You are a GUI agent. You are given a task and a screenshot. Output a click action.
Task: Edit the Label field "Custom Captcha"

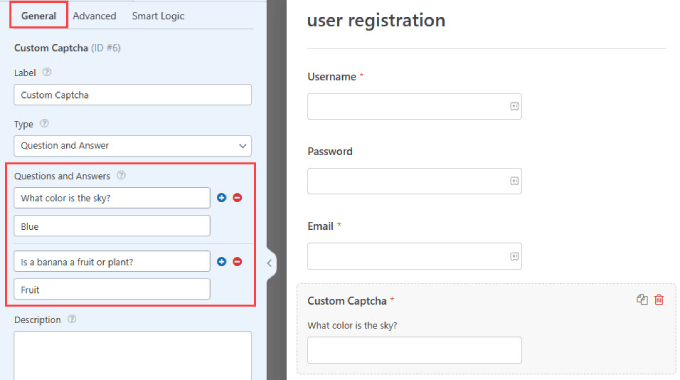tap(133, 95)
